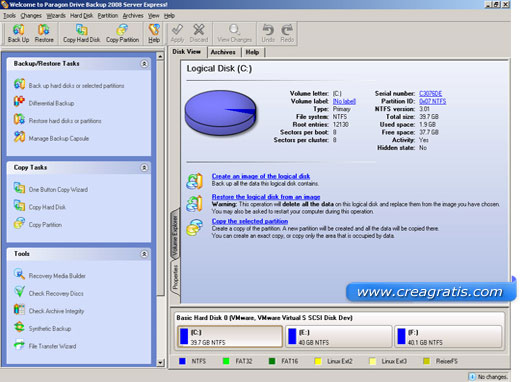Screen dimensions: 530x382
Task: Click the Check Archive Integrity icon
Action: pyautogui.click(x=19, y=309)
